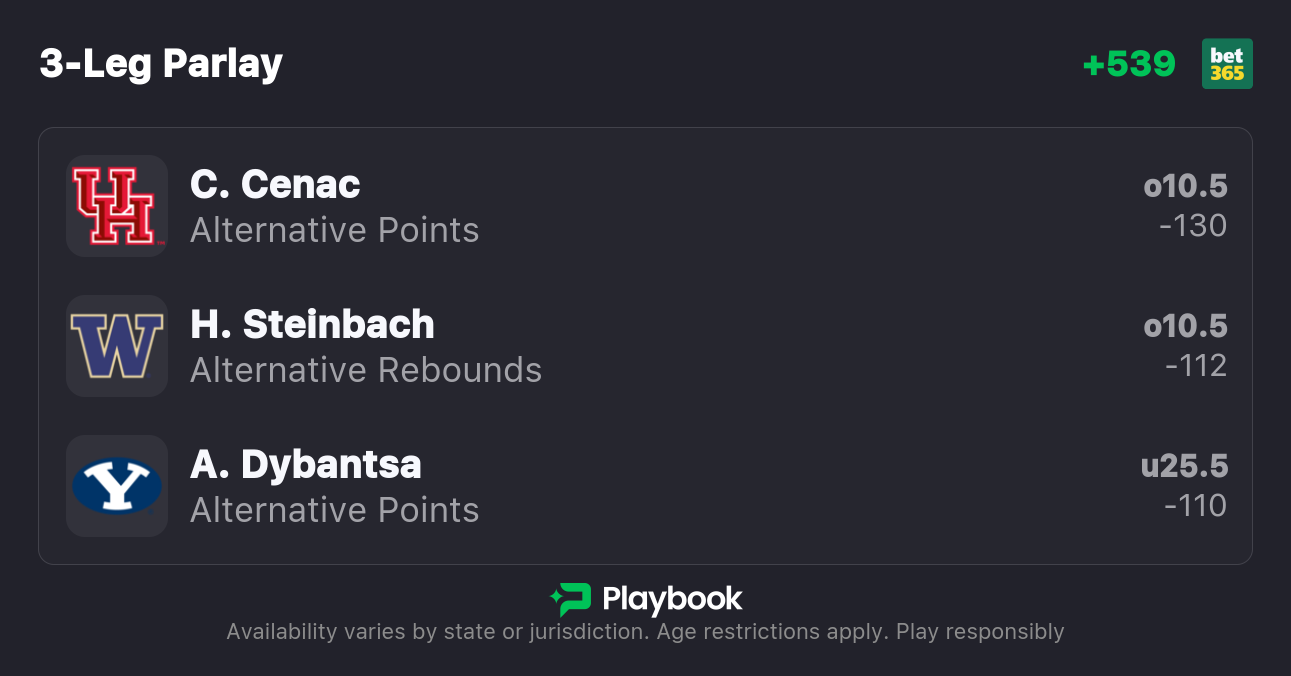Click the -110 odds for Dybantsa

point(1195,506)
